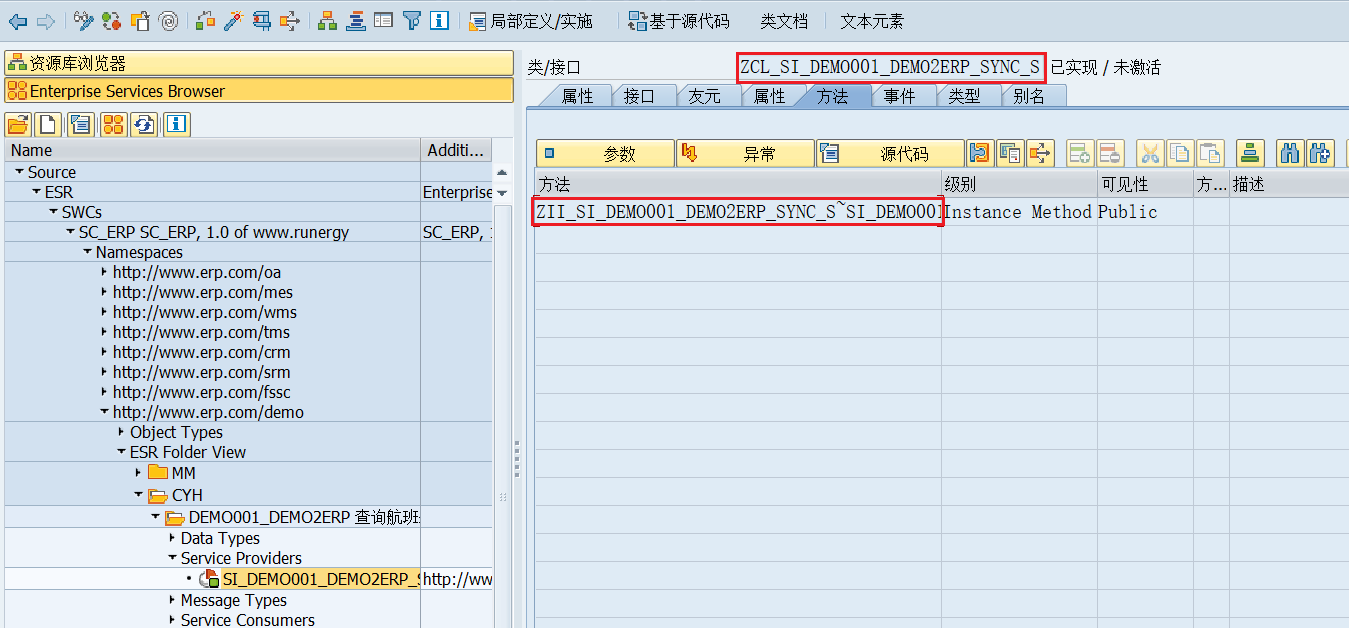Expand the http://www.erp.com/oa namespace
The image size is (1349, 628).
pyautogui.click(x=104, y=272)
